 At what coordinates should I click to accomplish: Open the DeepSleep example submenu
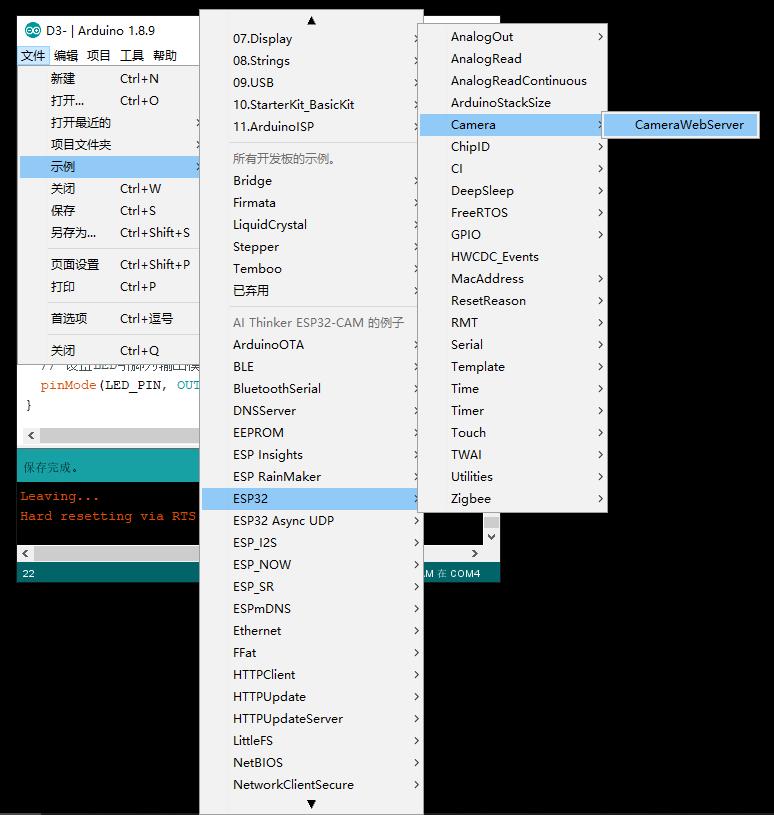[512, 191]
